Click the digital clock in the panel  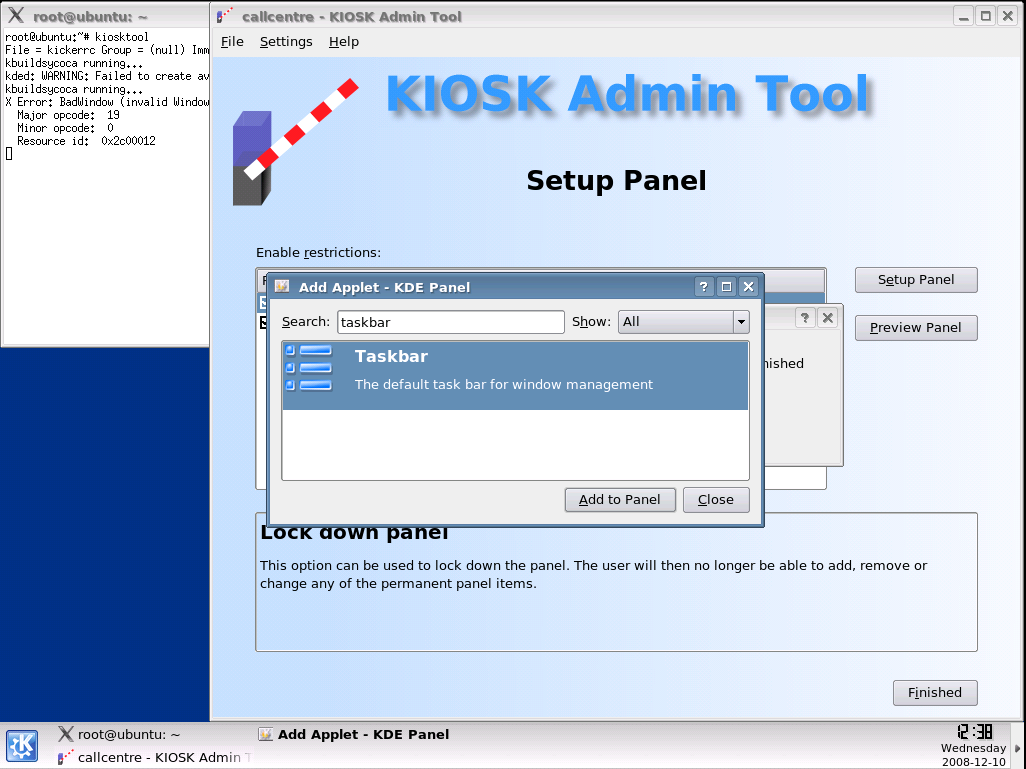click(974, 731)
